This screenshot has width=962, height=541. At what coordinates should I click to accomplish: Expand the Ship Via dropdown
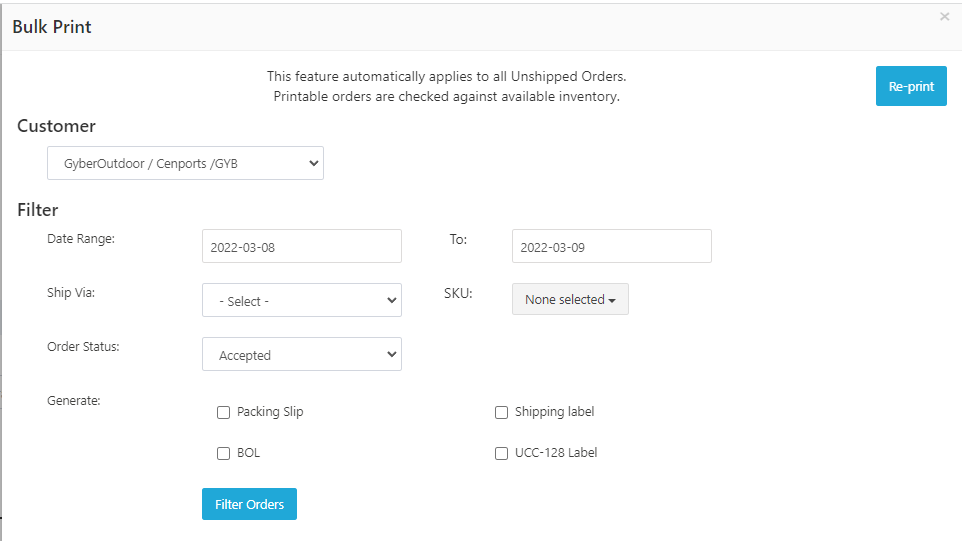[301, 301]
